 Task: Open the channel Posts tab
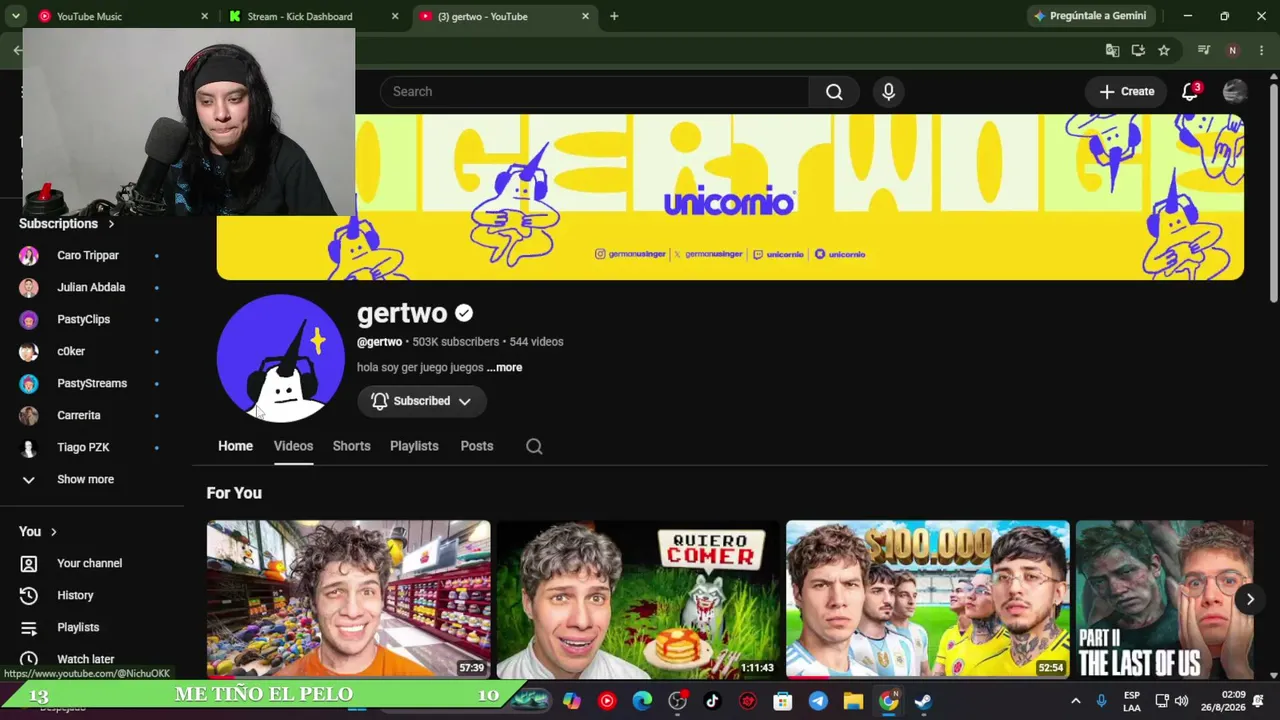[477, 446]
